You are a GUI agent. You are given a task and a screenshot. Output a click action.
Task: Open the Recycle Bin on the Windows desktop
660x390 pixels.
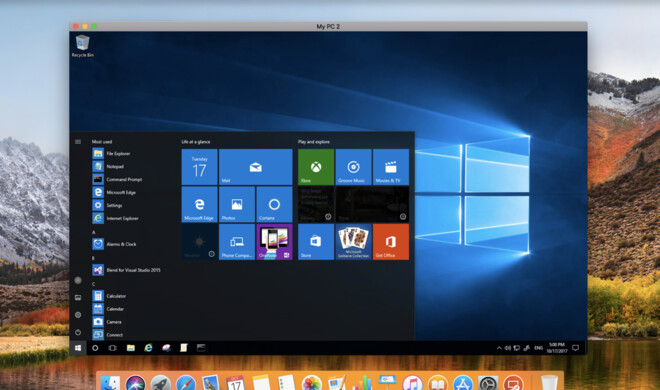(x=82, y=46)
